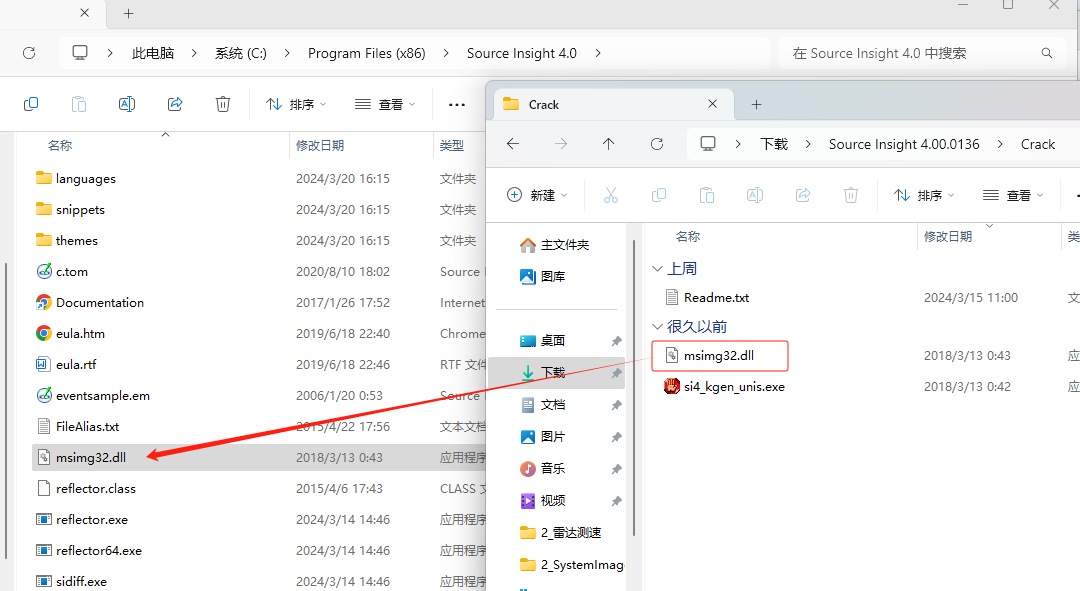Sort by 修改日期 column in Crack window

[948, 236]
